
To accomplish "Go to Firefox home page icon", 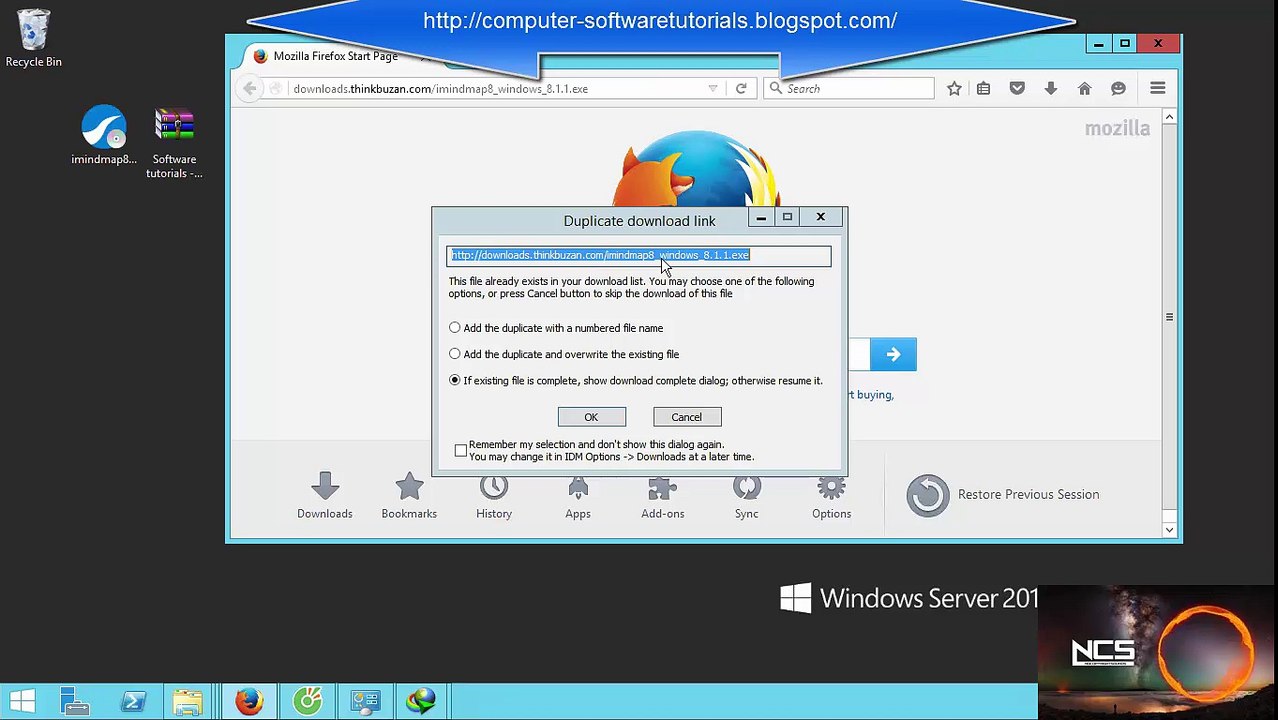I will (1084, 89).
